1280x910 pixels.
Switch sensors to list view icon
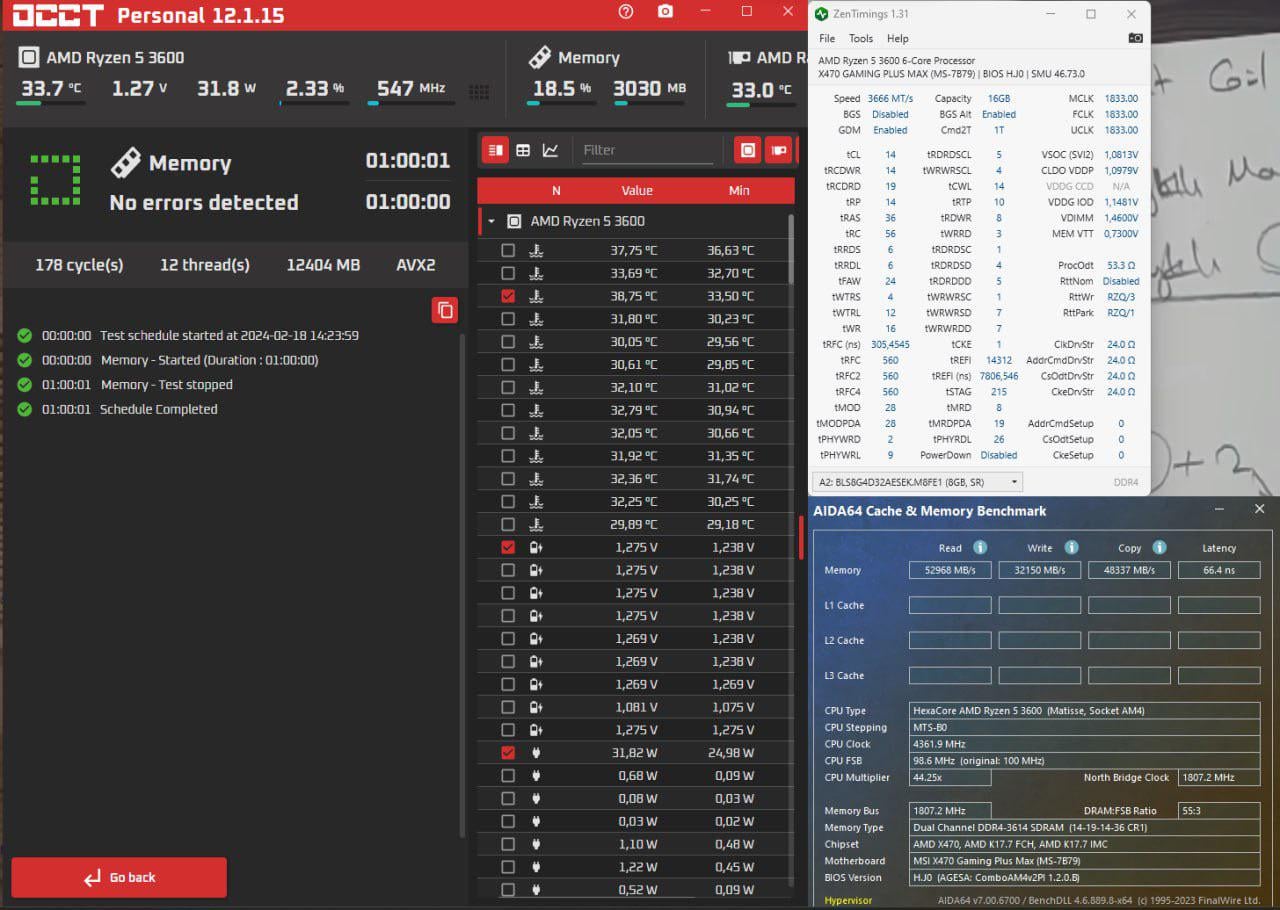[x=496, y=150]
